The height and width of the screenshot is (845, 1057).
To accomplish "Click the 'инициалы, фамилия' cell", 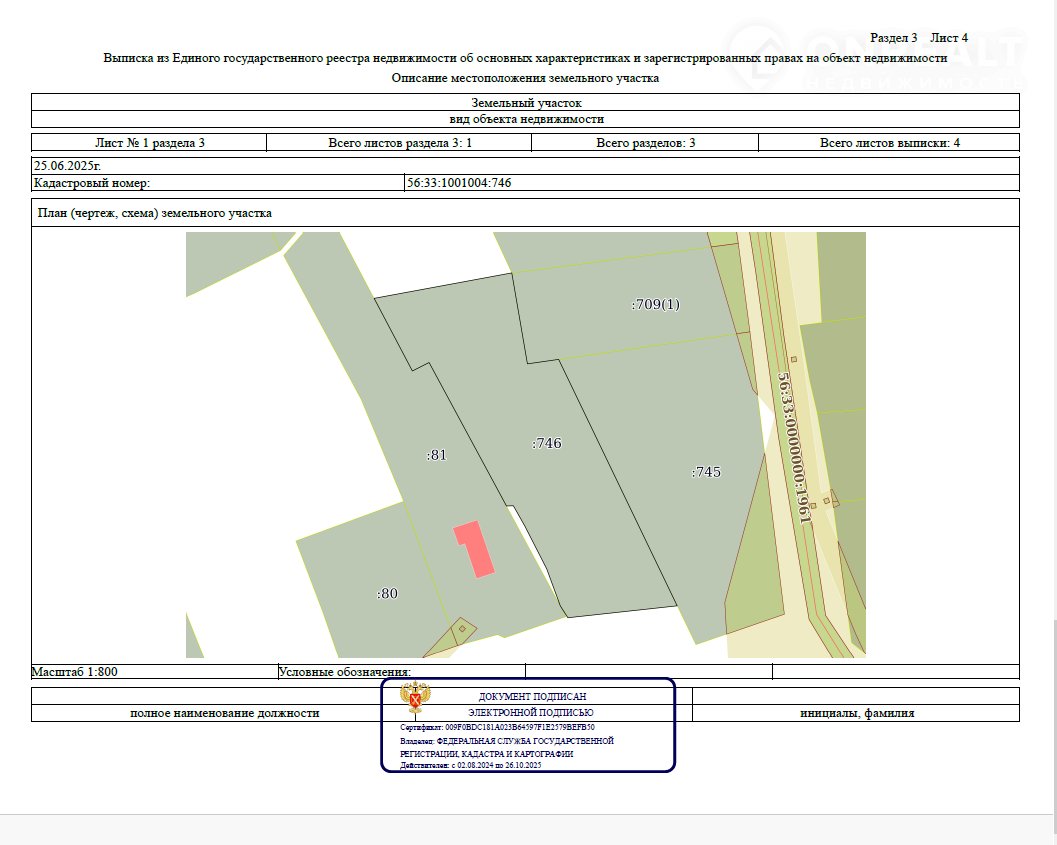I will 856,713.
